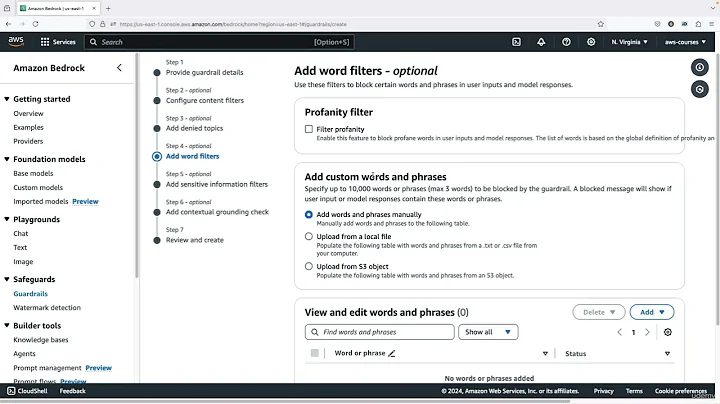Open Knowledge bases in the sidebar

click(41, 340)
